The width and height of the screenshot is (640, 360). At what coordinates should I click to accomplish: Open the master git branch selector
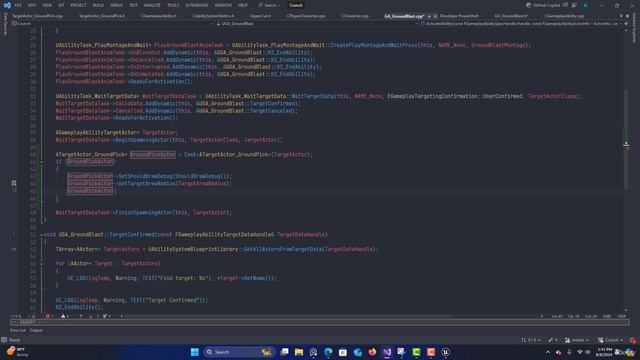[x=577, y=340]
